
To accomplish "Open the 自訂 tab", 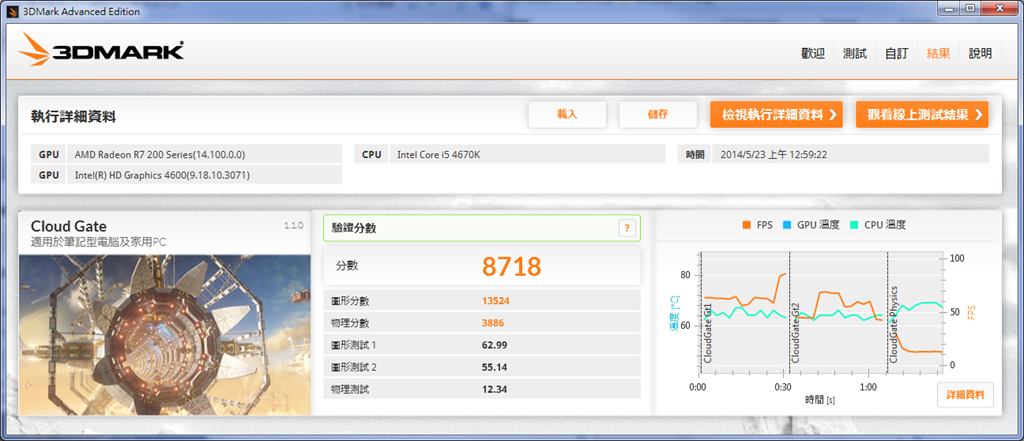I will coord(897,54).
